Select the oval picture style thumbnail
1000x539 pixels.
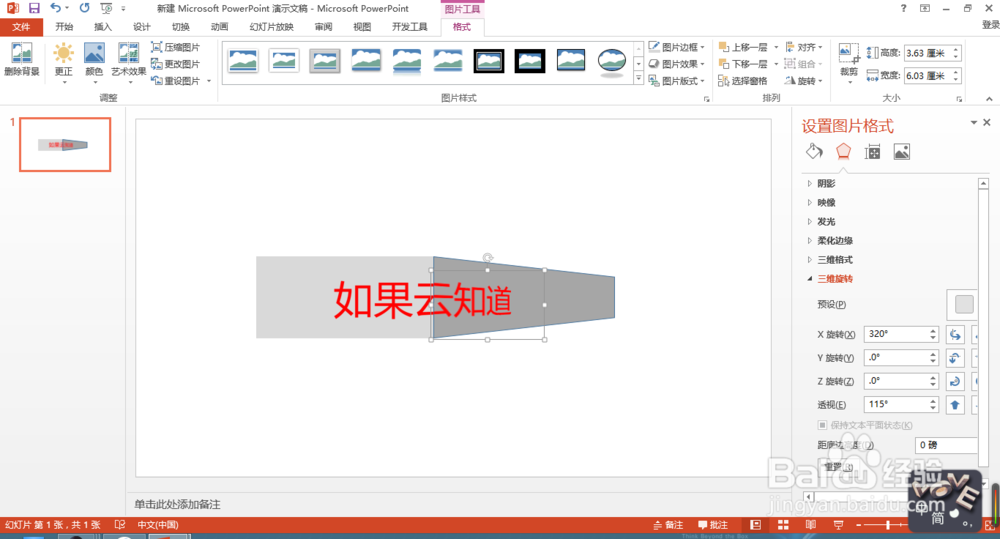(x=612, y=61)
